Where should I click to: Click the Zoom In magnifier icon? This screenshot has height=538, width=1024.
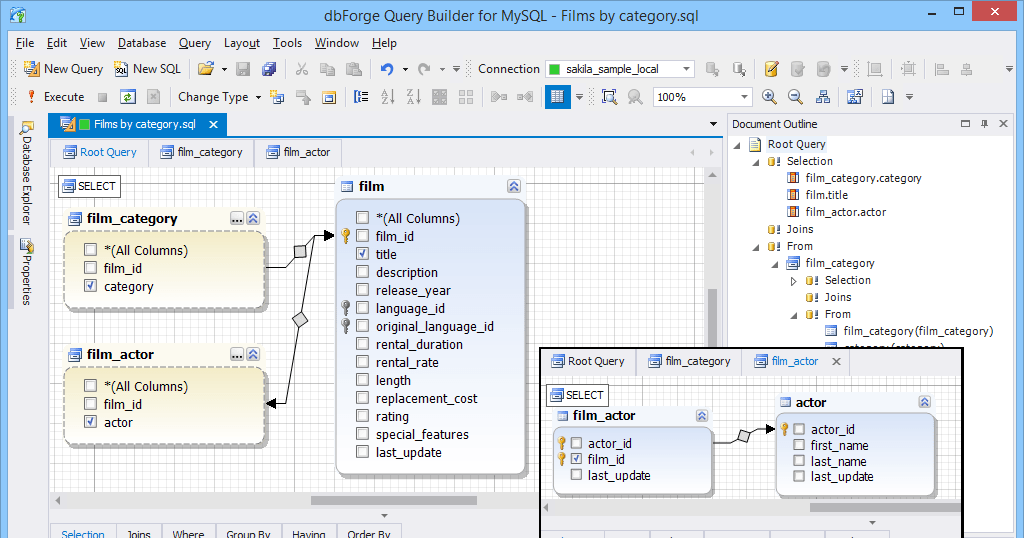tap(769, 97)
